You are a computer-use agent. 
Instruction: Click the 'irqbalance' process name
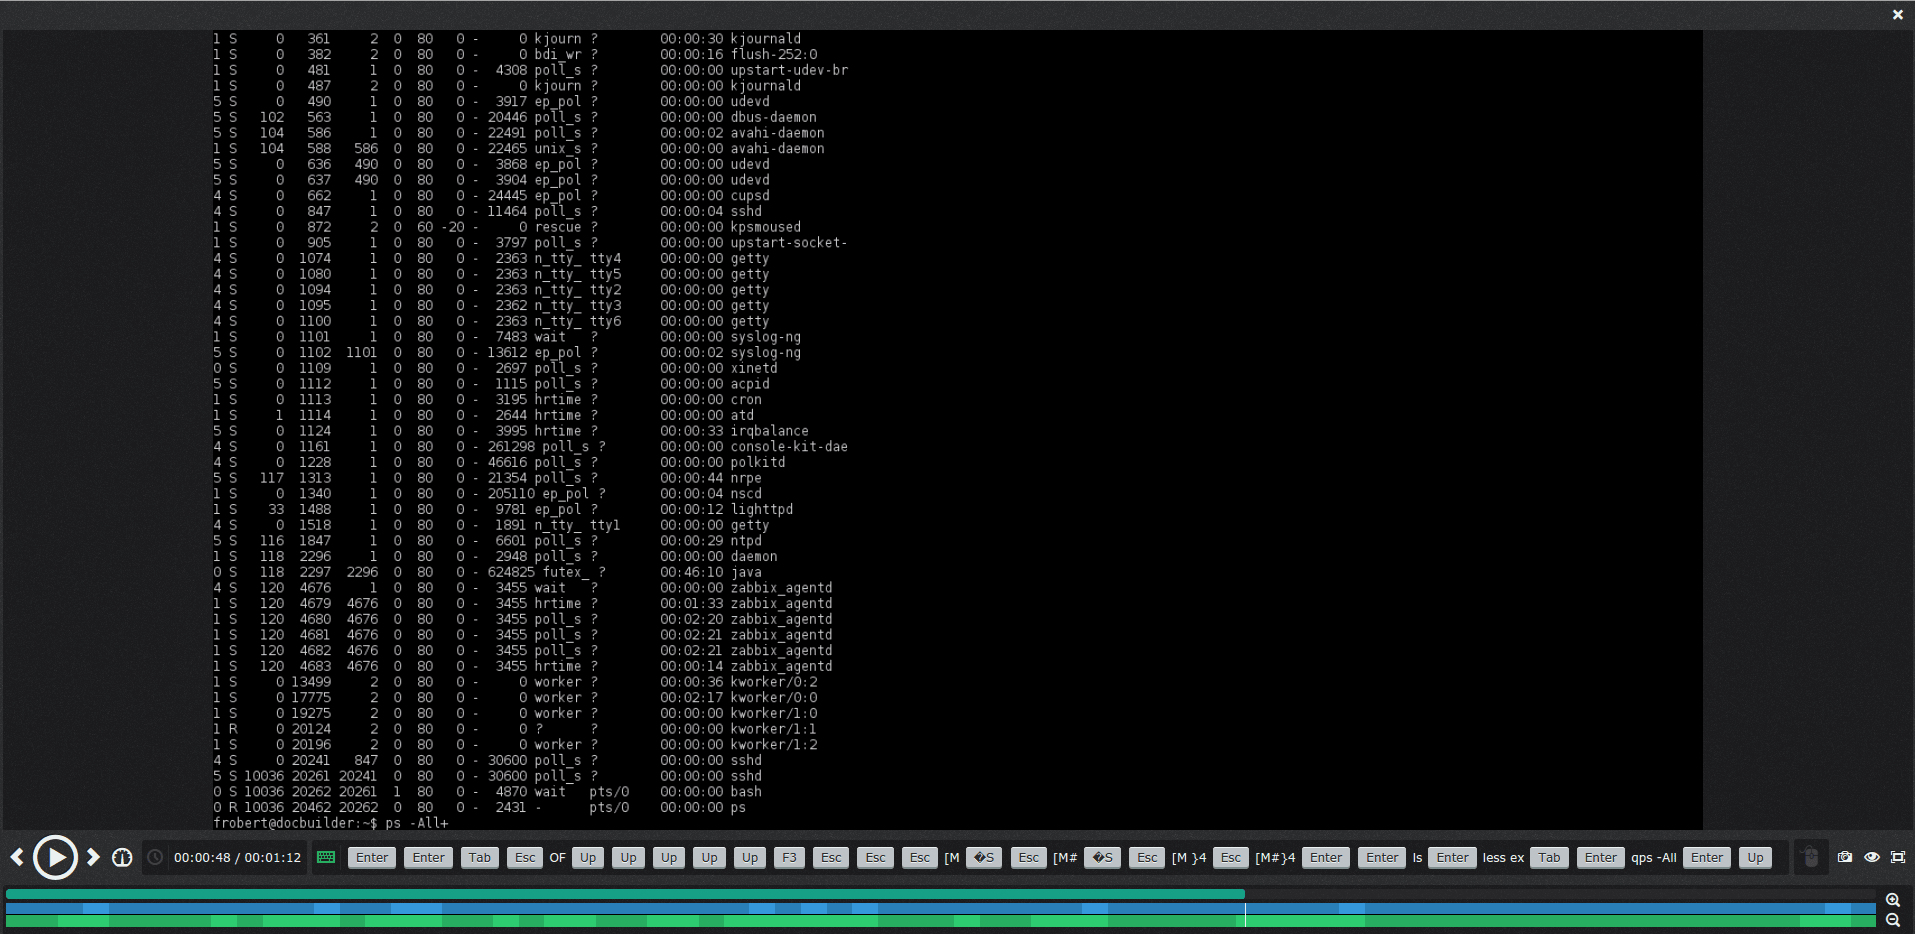pos(769,431)
